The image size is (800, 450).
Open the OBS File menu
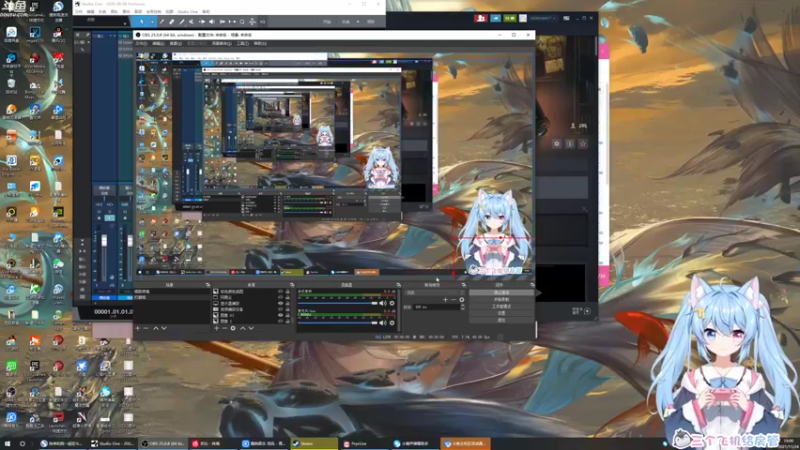point(141,43)
